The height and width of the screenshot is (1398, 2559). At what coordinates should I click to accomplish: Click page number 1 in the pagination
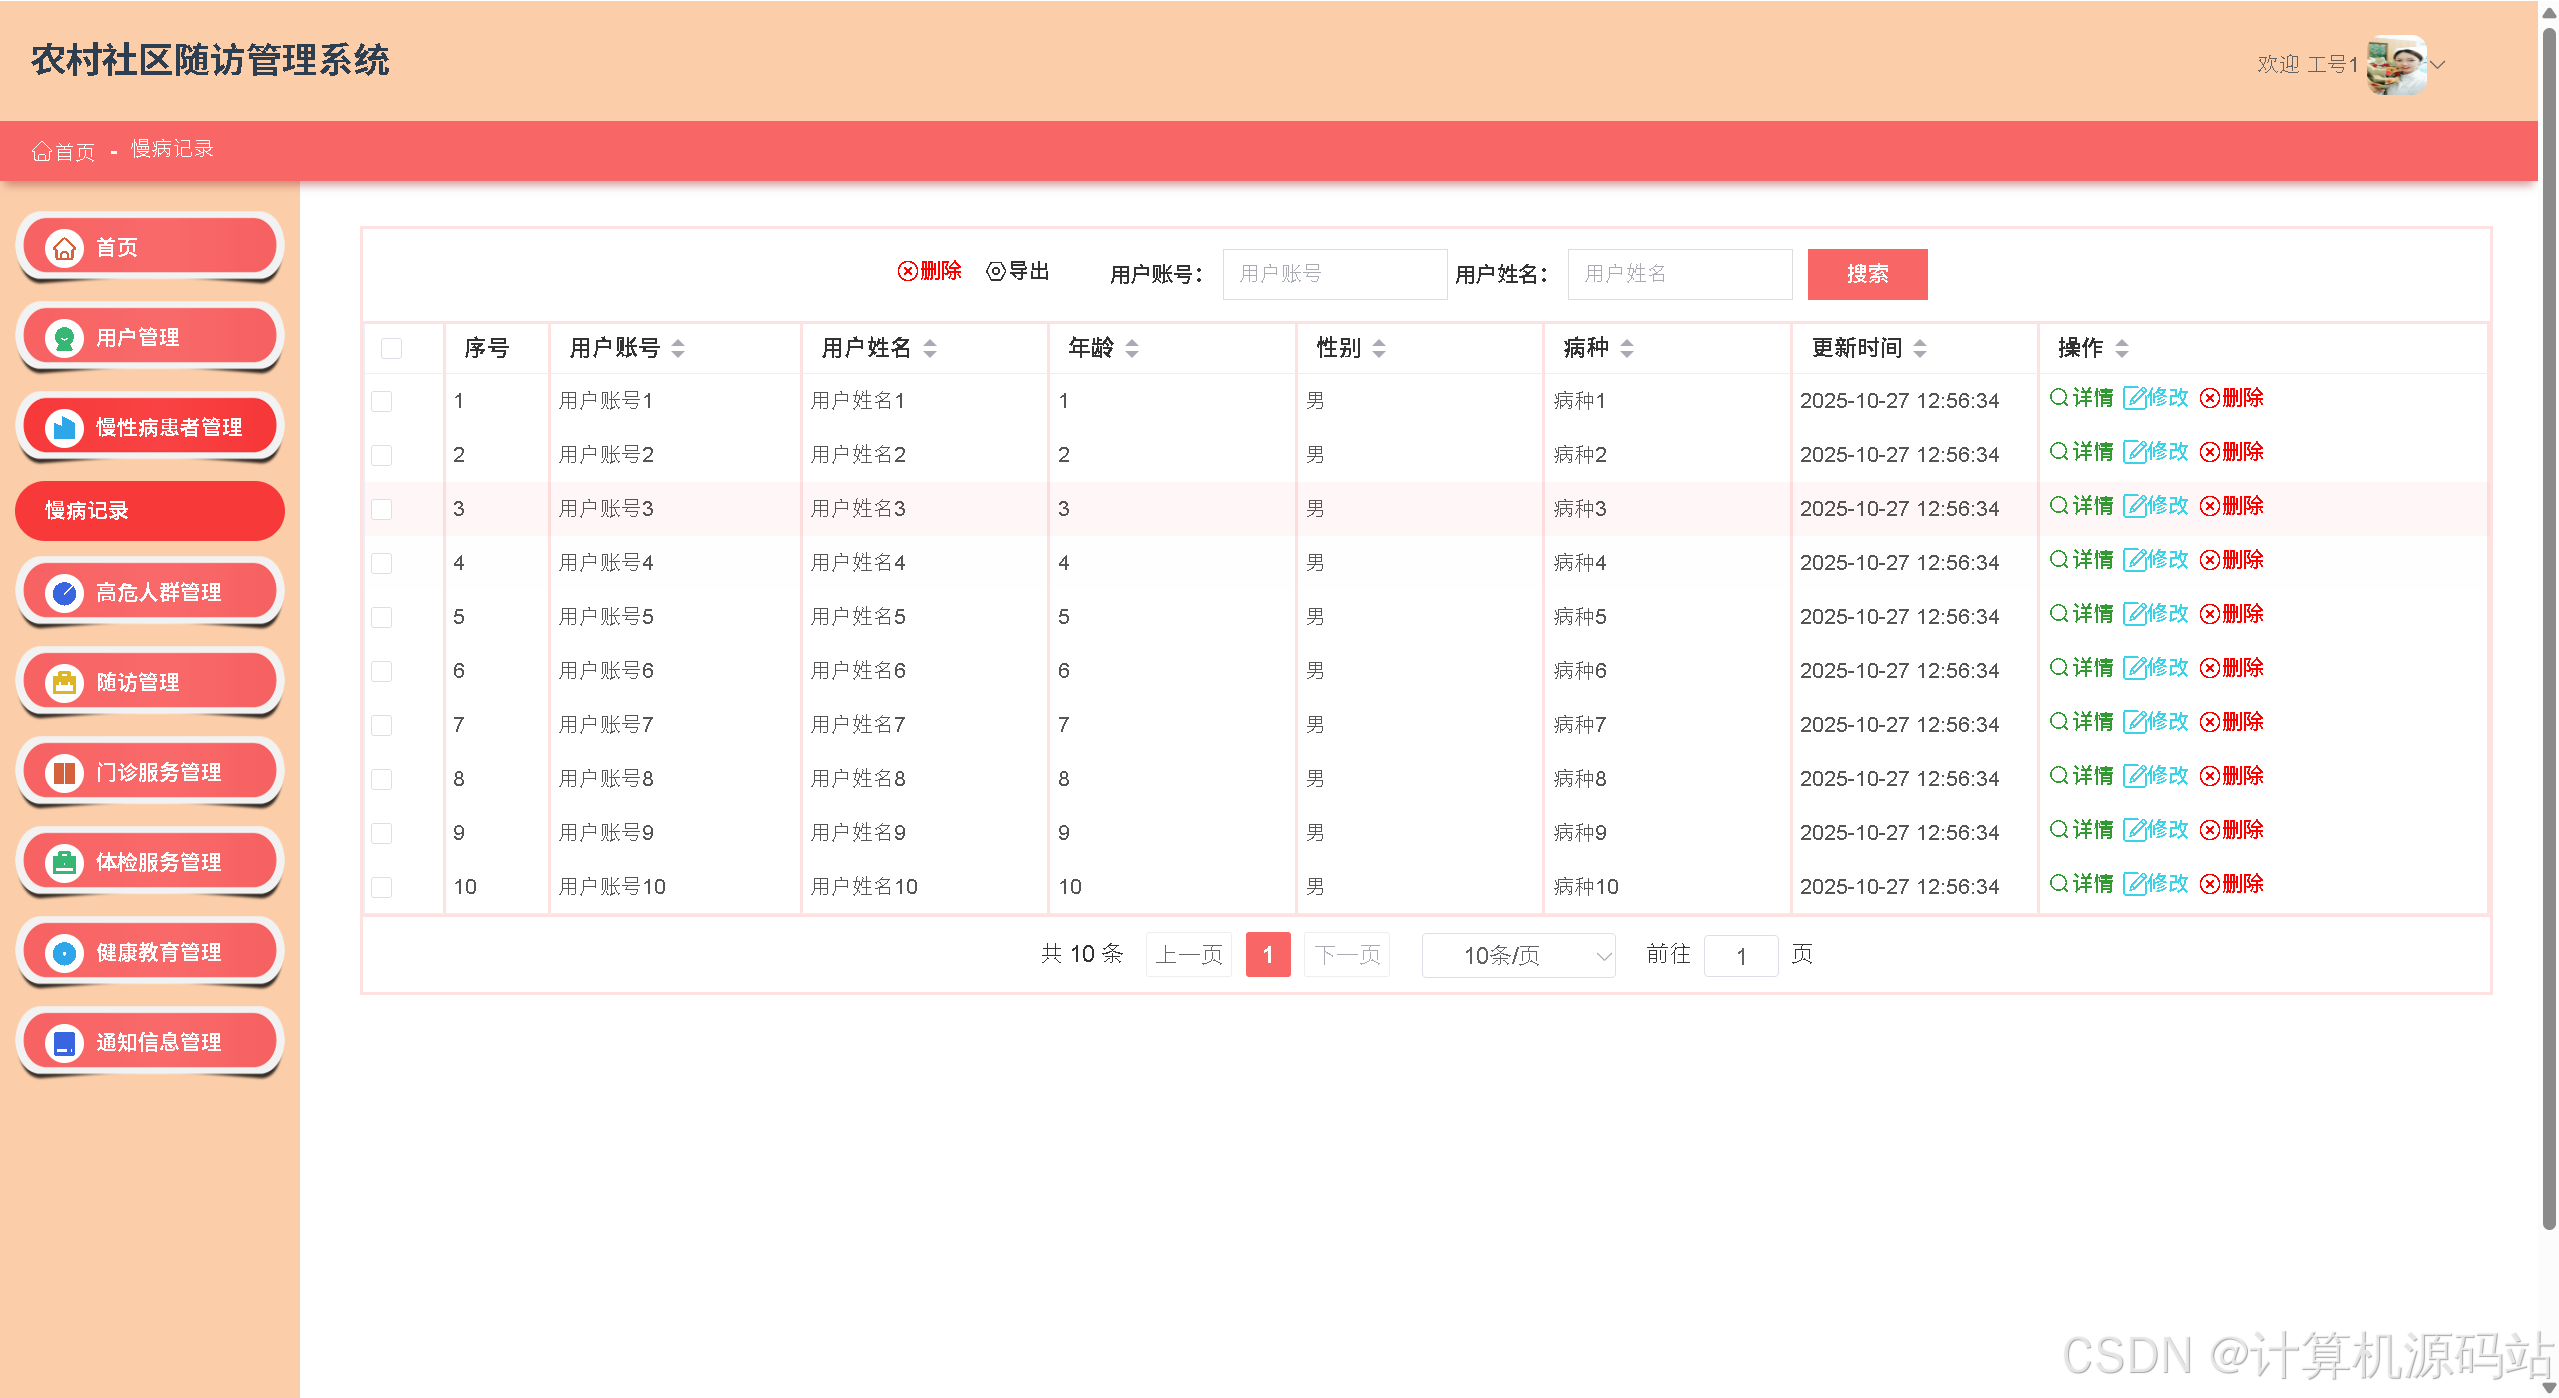(x=1267, y=955)
